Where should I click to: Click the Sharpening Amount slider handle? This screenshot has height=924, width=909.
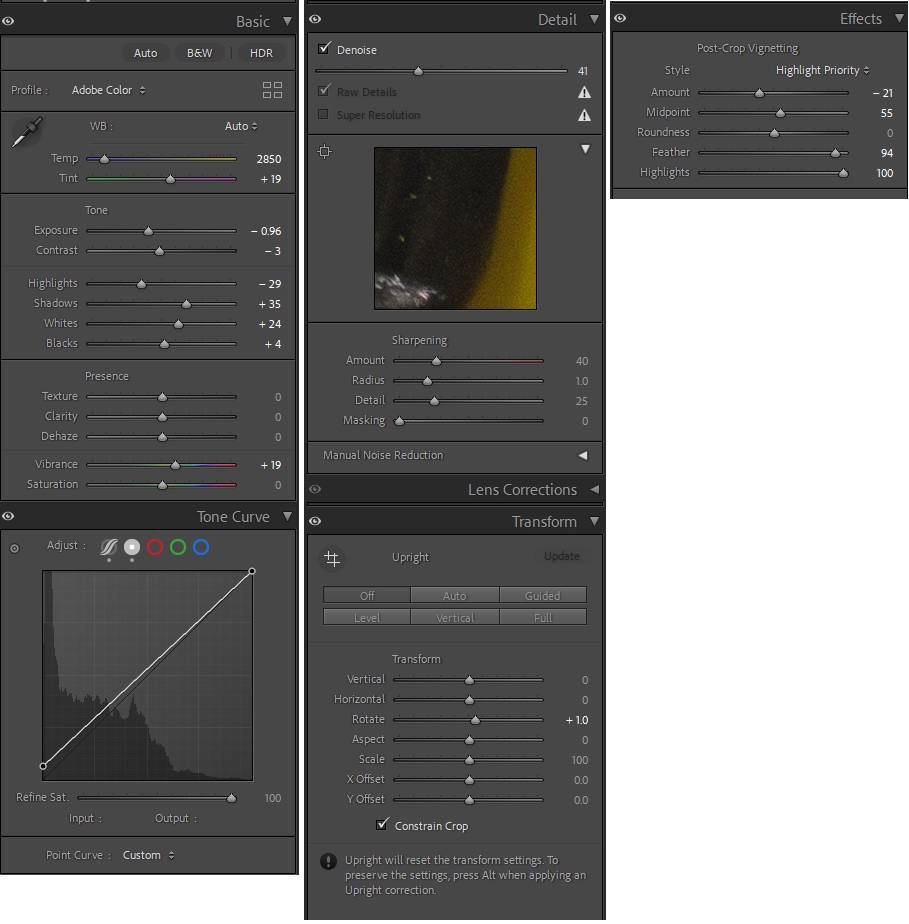pyautogui.click(x=437, y=361)
